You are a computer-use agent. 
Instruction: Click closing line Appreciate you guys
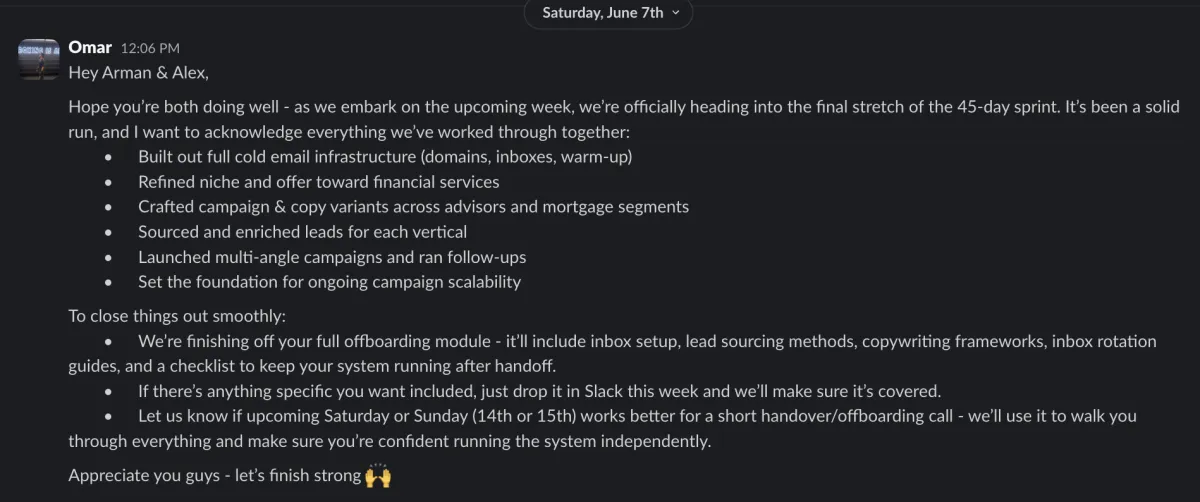pos(214,476)
